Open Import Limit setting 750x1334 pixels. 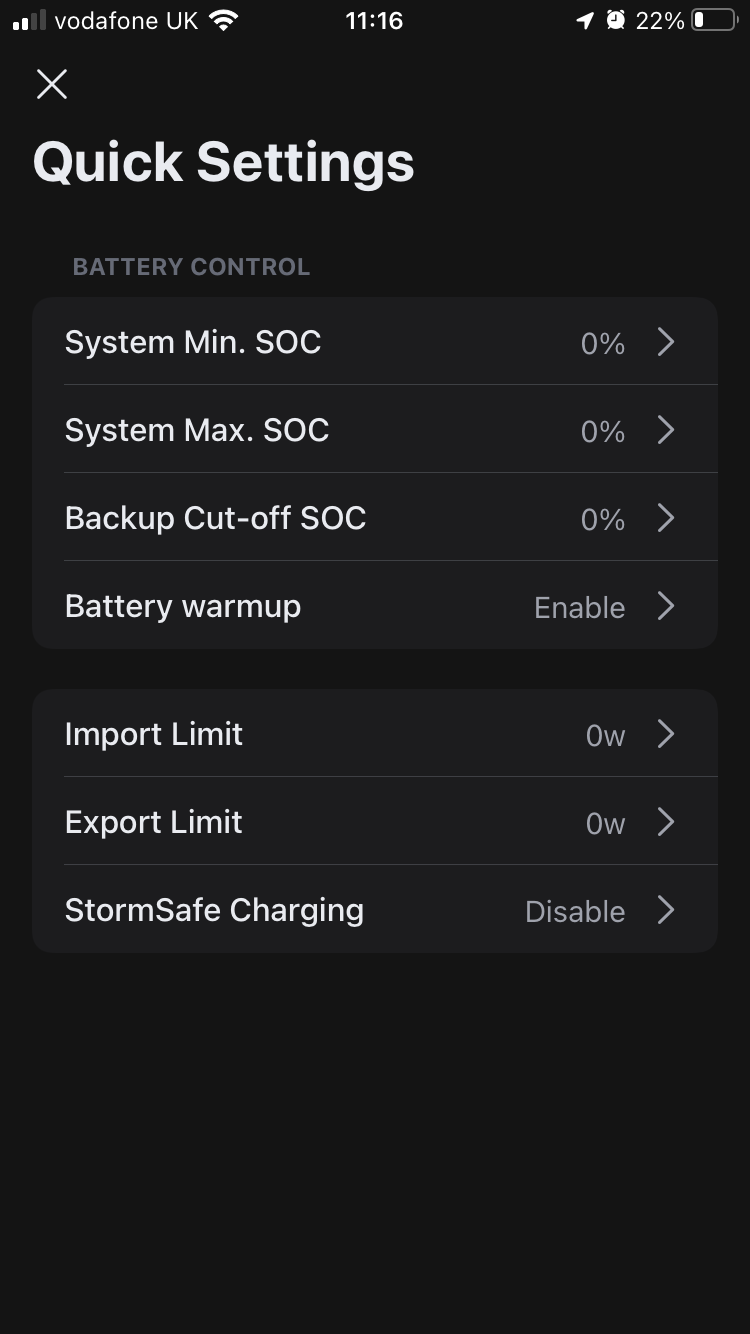click(x=154, y=734)
